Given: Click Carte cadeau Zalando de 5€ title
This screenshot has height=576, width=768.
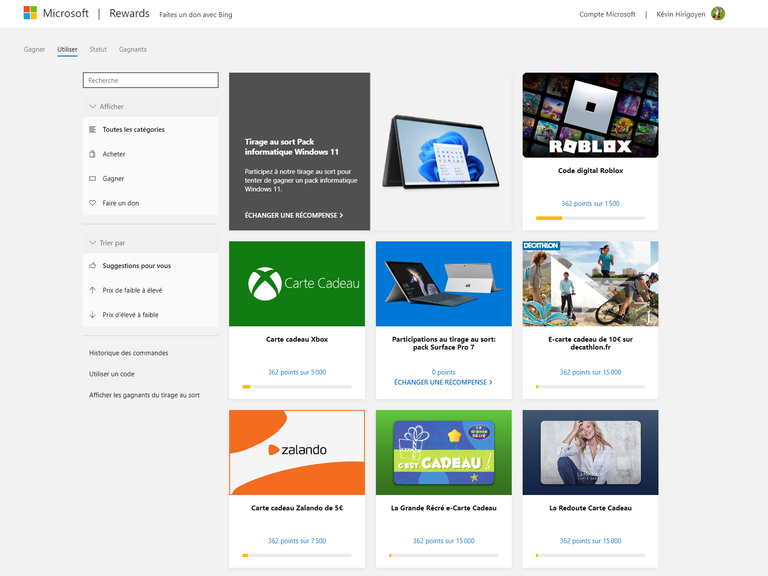Looking at the screenshot, I should point(297,508).
